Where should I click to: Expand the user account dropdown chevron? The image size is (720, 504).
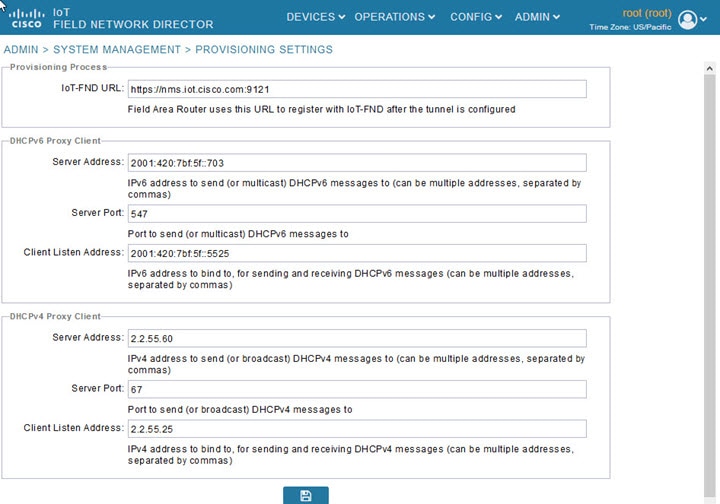tap(703, 19)
